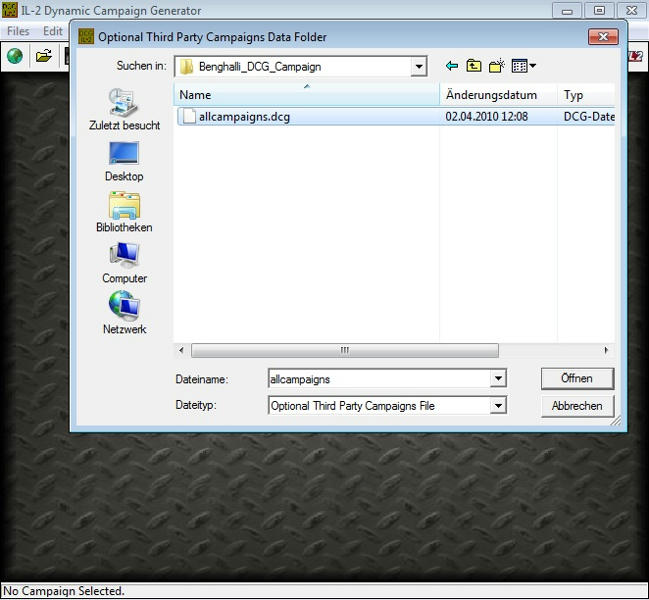Screen dimensions: 649x600
Task: Click the DCG-Datei type cell
Action: click(589, 117)
